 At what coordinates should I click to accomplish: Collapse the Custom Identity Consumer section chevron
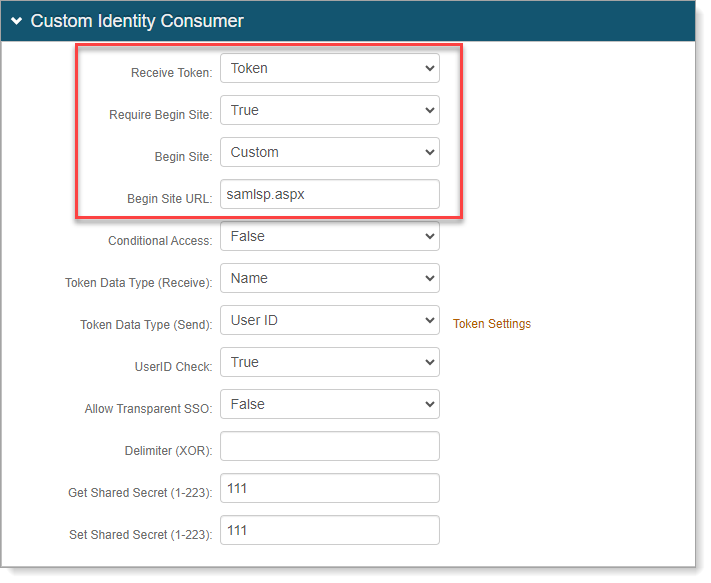pyautogui.click(x=16, y=21)
